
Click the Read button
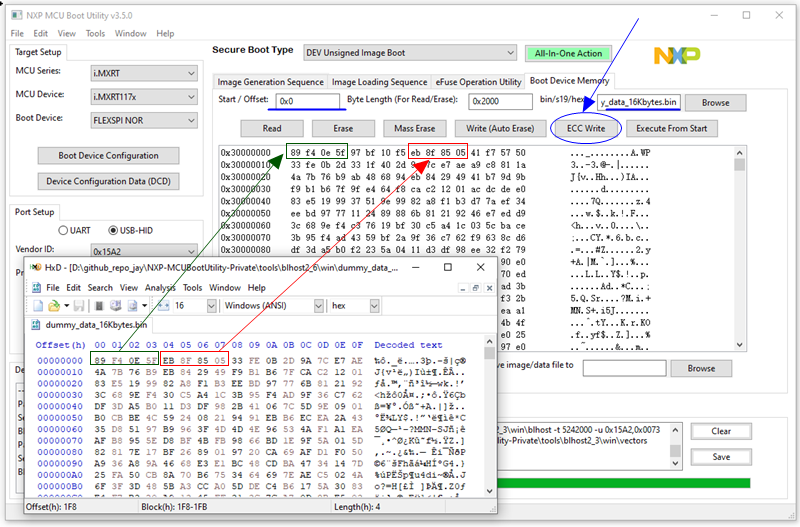272,129
